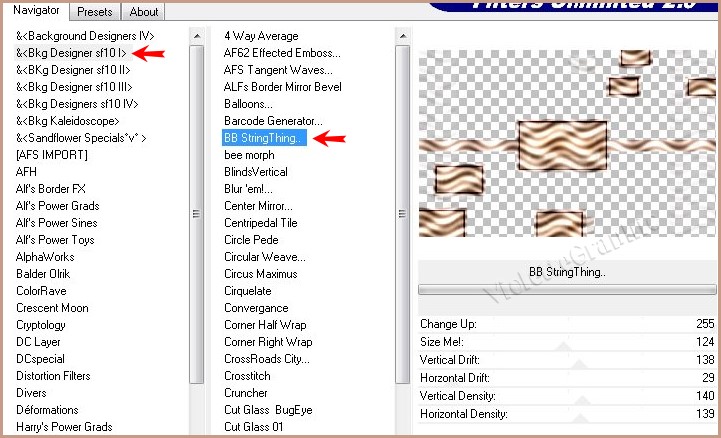
Task: Select &<Bkg Designer sf10 I> category
Action: (71, 53)
